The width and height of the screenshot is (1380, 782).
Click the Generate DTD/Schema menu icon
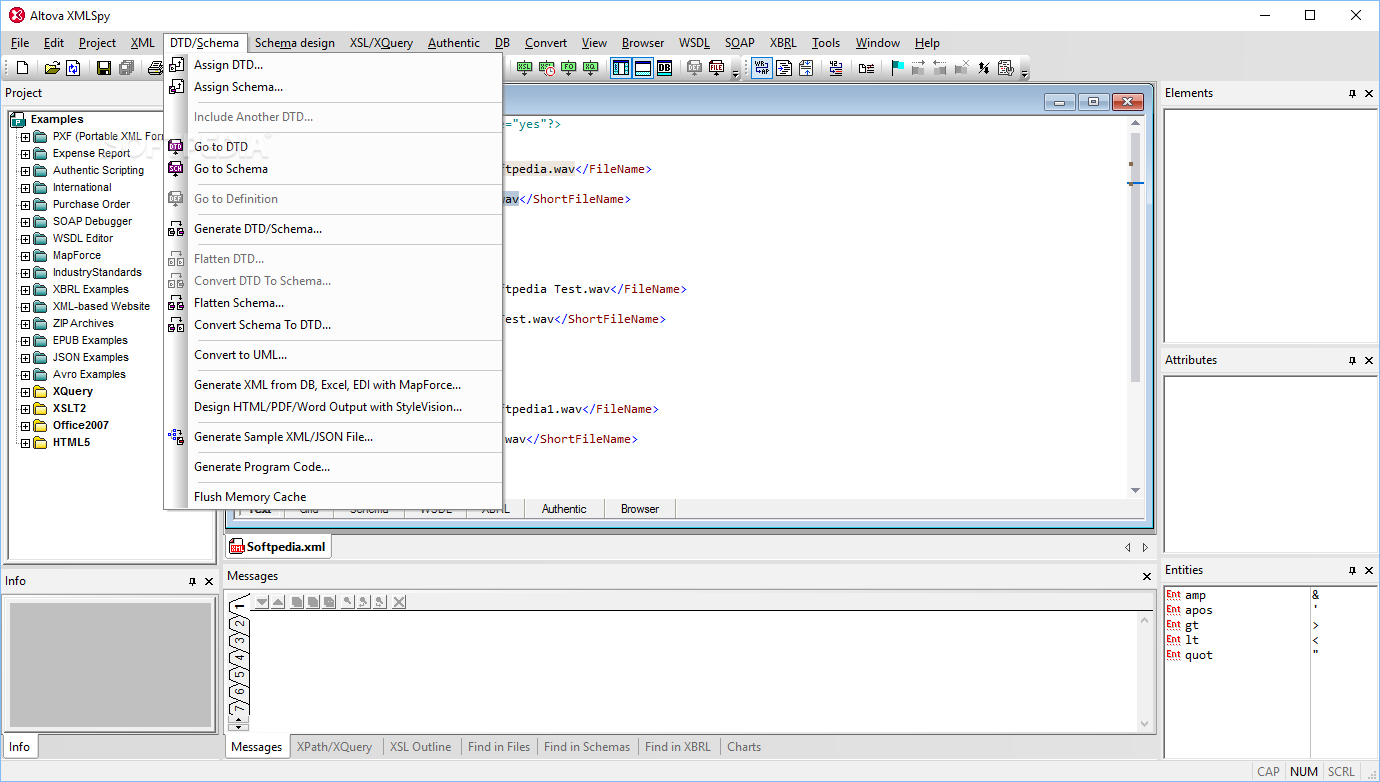(x=177, y=229)
